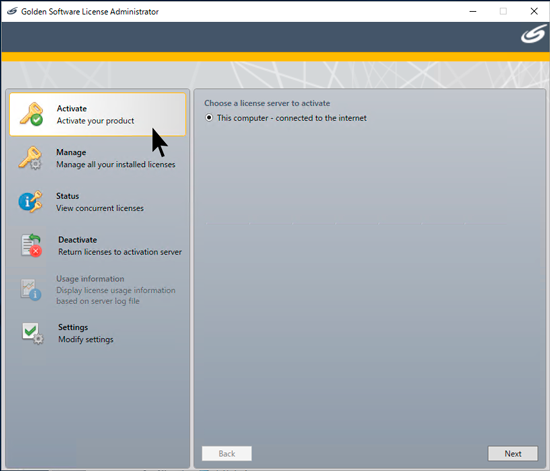Screen dimensions: 550x471
Task: Open Deactivate return licenses section
Action: point(98,245)
